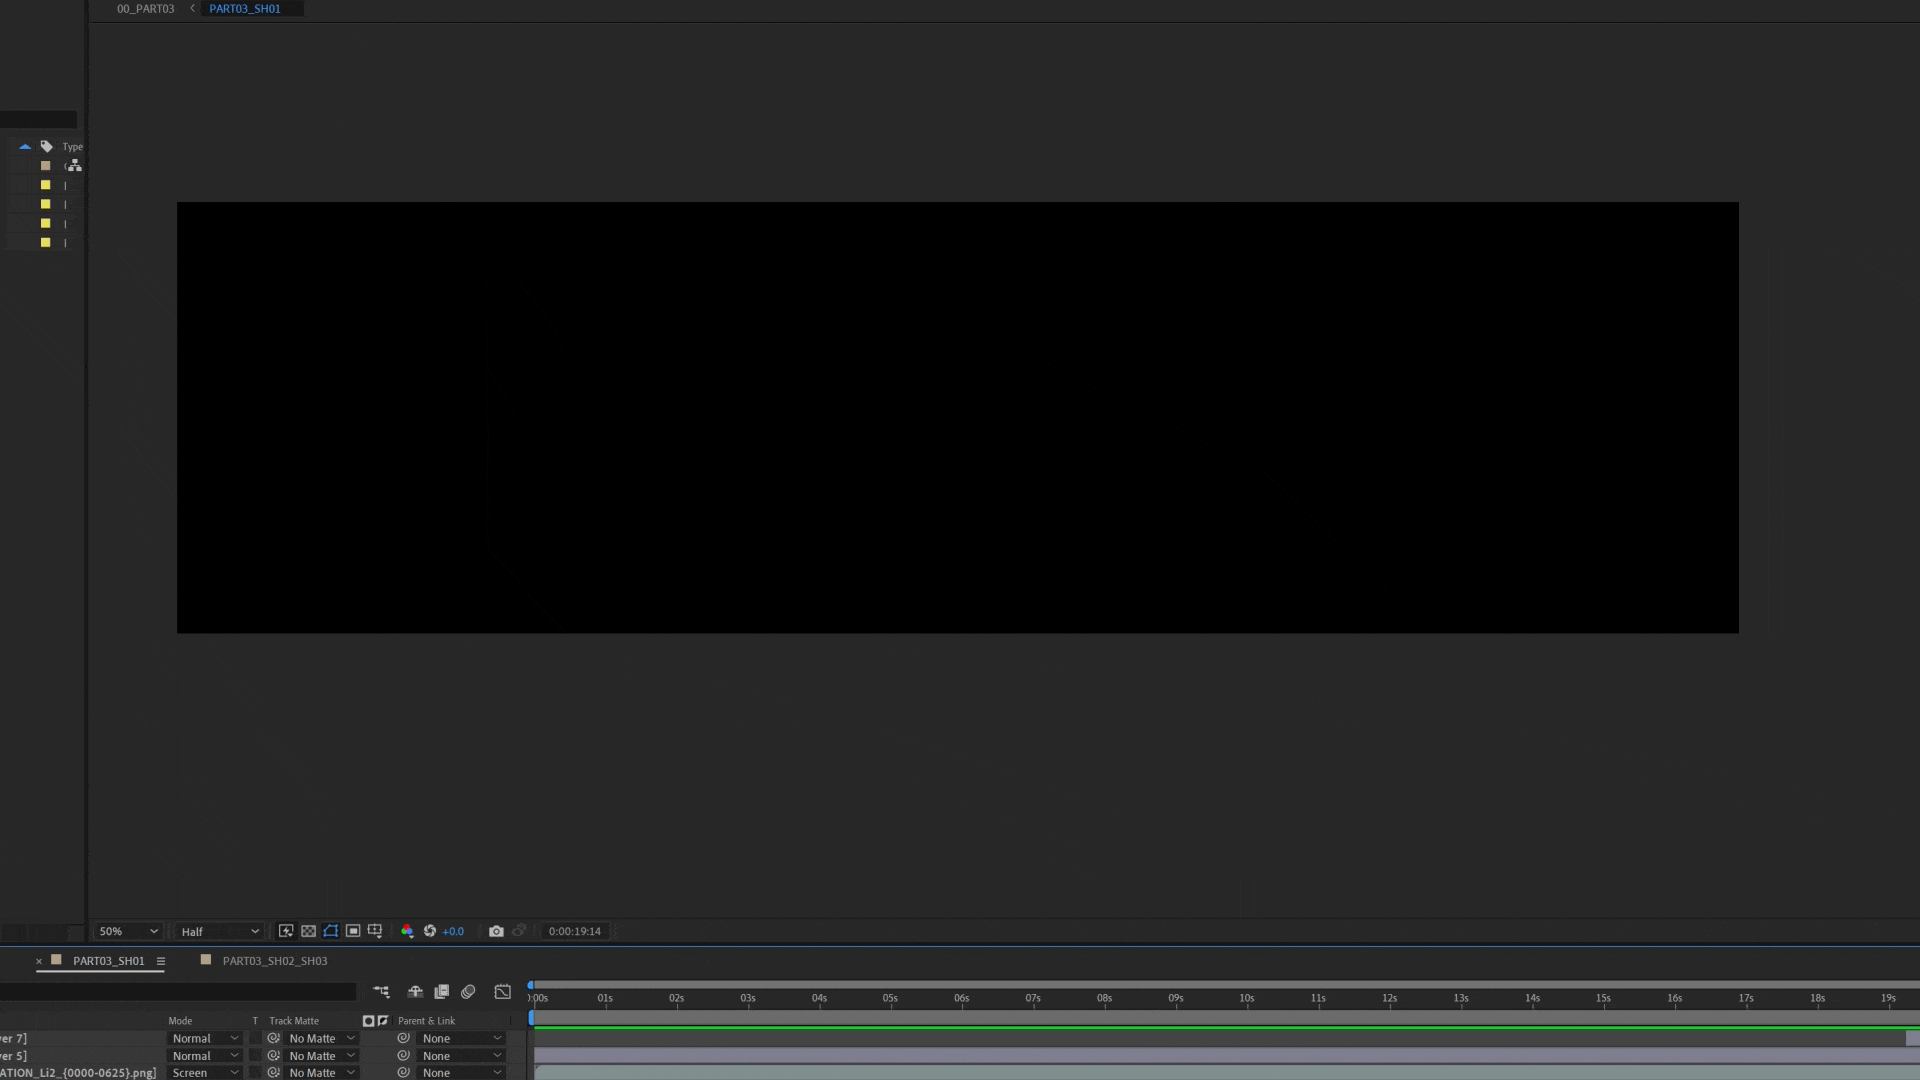1920x1080 pixels.
Task: Click the Region of Interest icon
Action: coord(353,931)
